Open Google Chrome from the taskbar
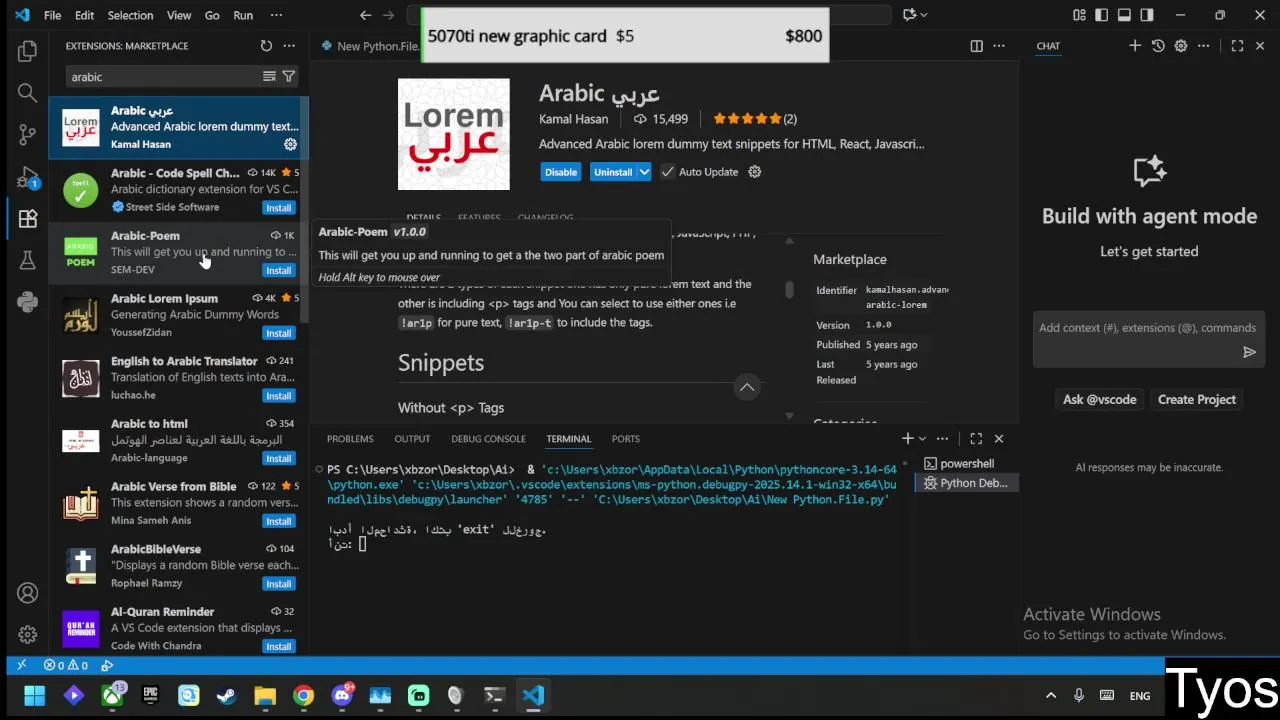 [x=303, y=696]
